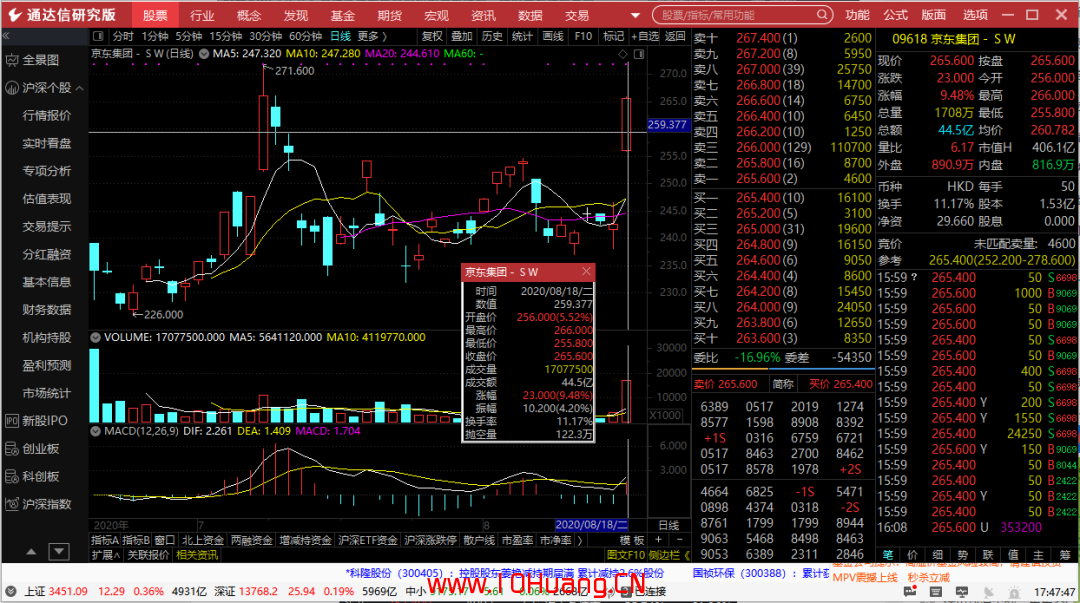Image resolution: width=1080 pixels, height=603 pixels.
Task: Click the alarm siren icon in status bar
Action: 1014,592
